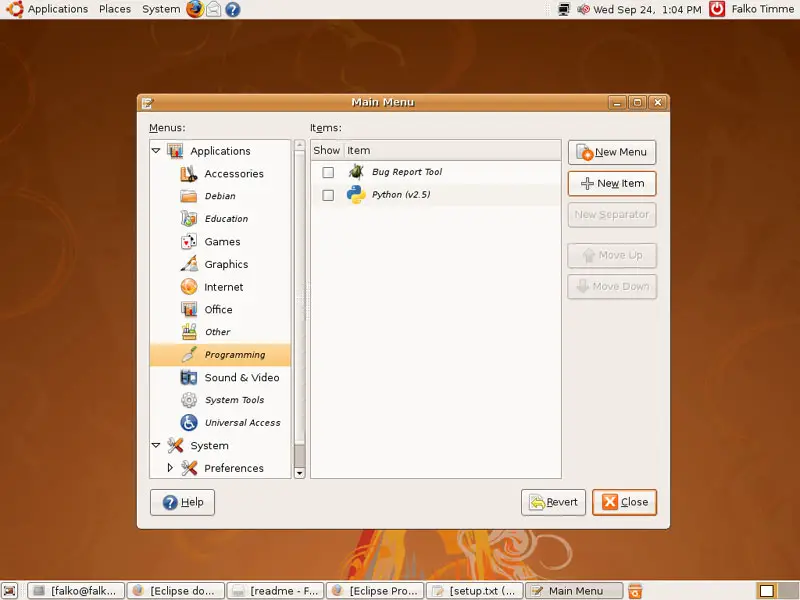Click the Graphics category icon
800x600 pixels.
(x=189, y=264)
